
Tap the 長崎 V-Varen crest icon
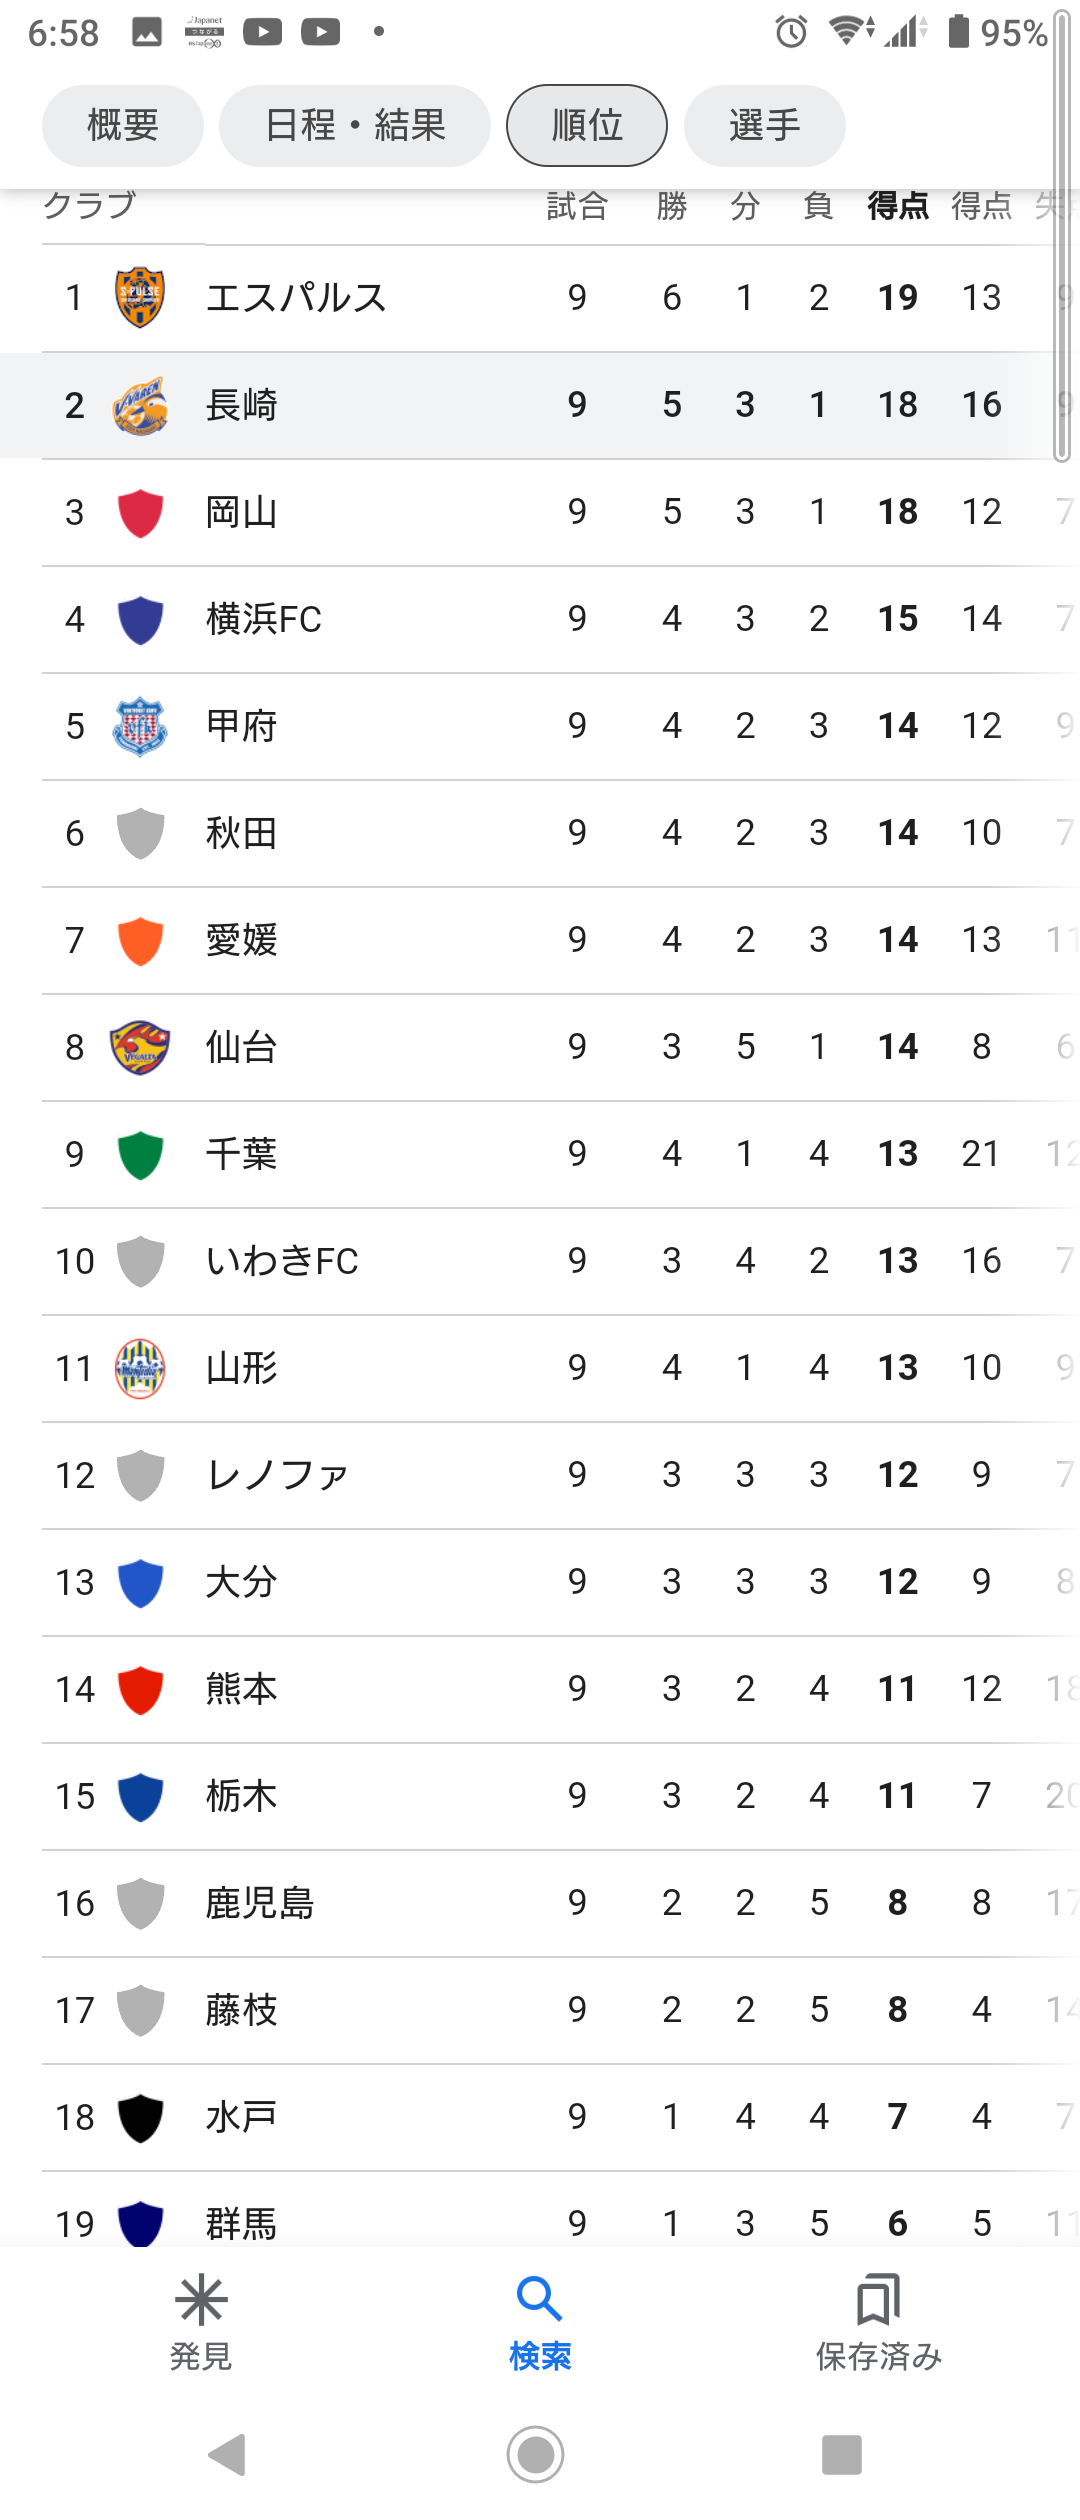[x=140, y=405]
